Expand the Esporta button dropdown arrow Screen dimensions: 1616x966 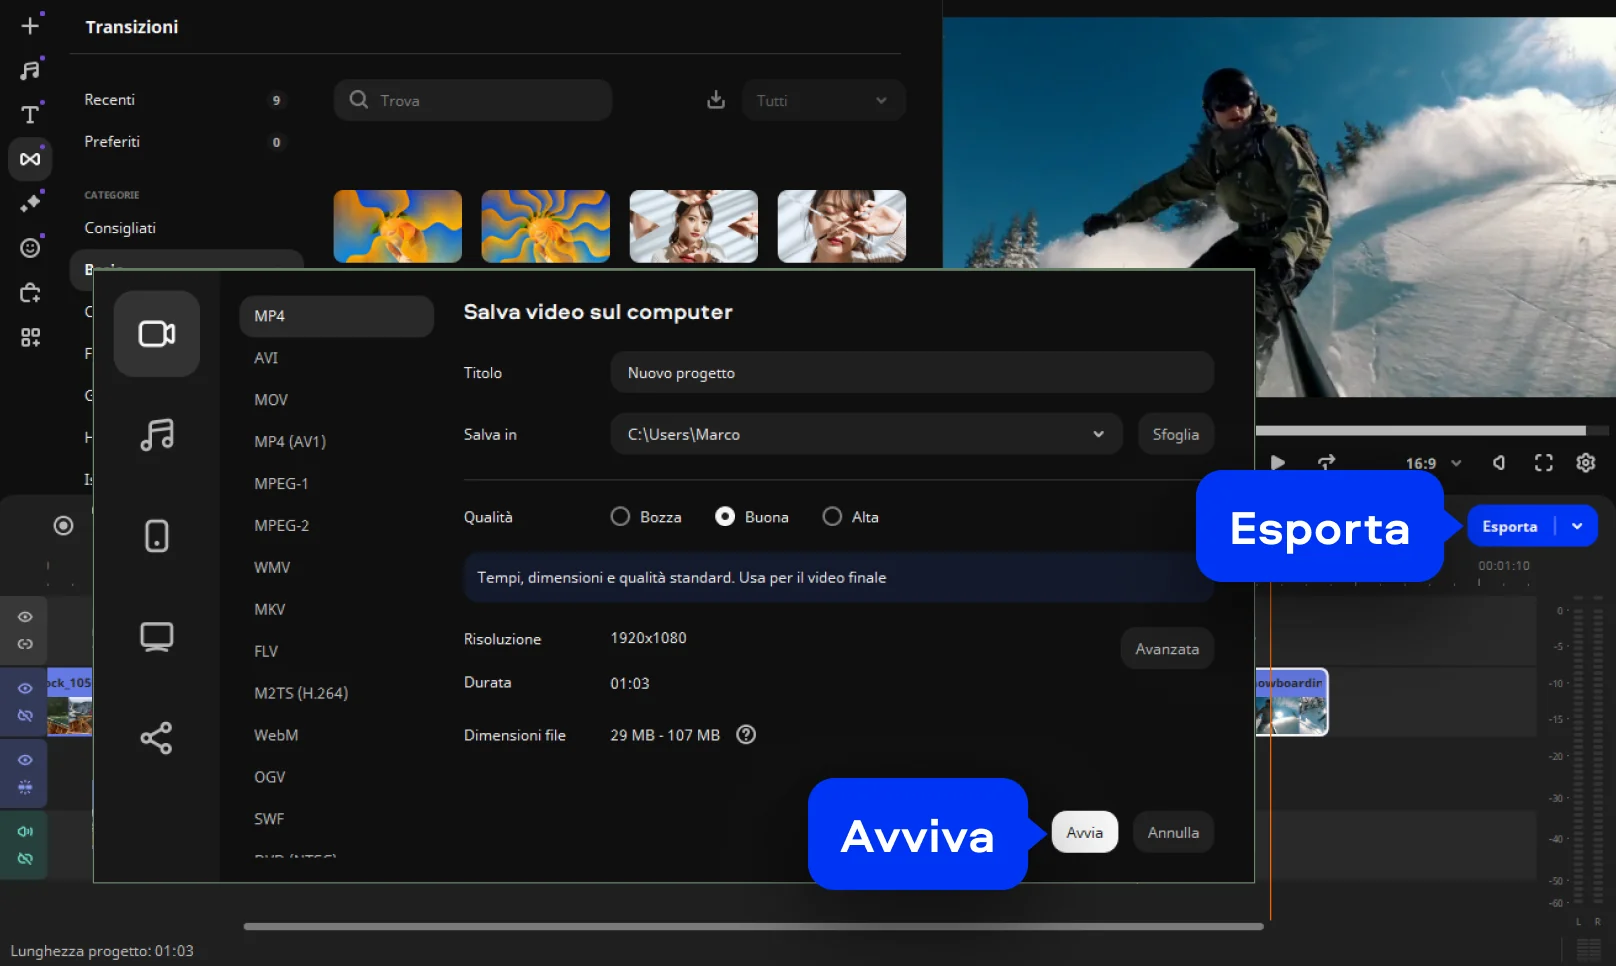tap(1577, 527)
